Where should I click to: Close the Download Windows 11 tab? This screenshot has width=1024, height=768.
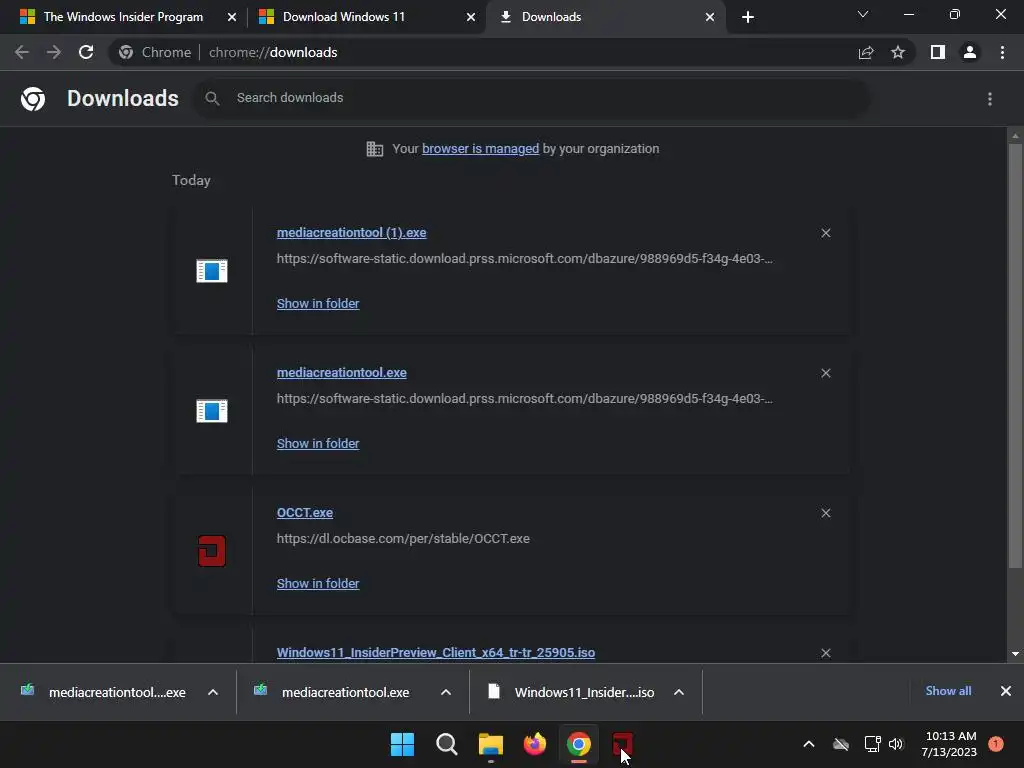(471, 17)
